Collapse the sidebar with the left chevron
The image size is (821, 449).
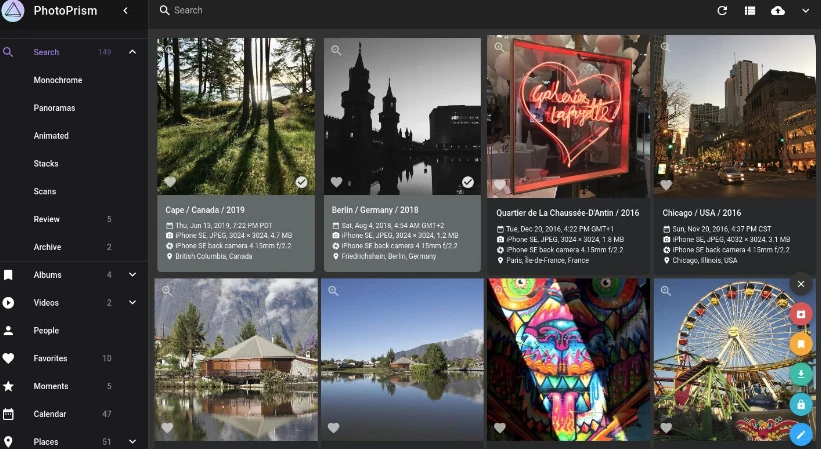[126, 10]
